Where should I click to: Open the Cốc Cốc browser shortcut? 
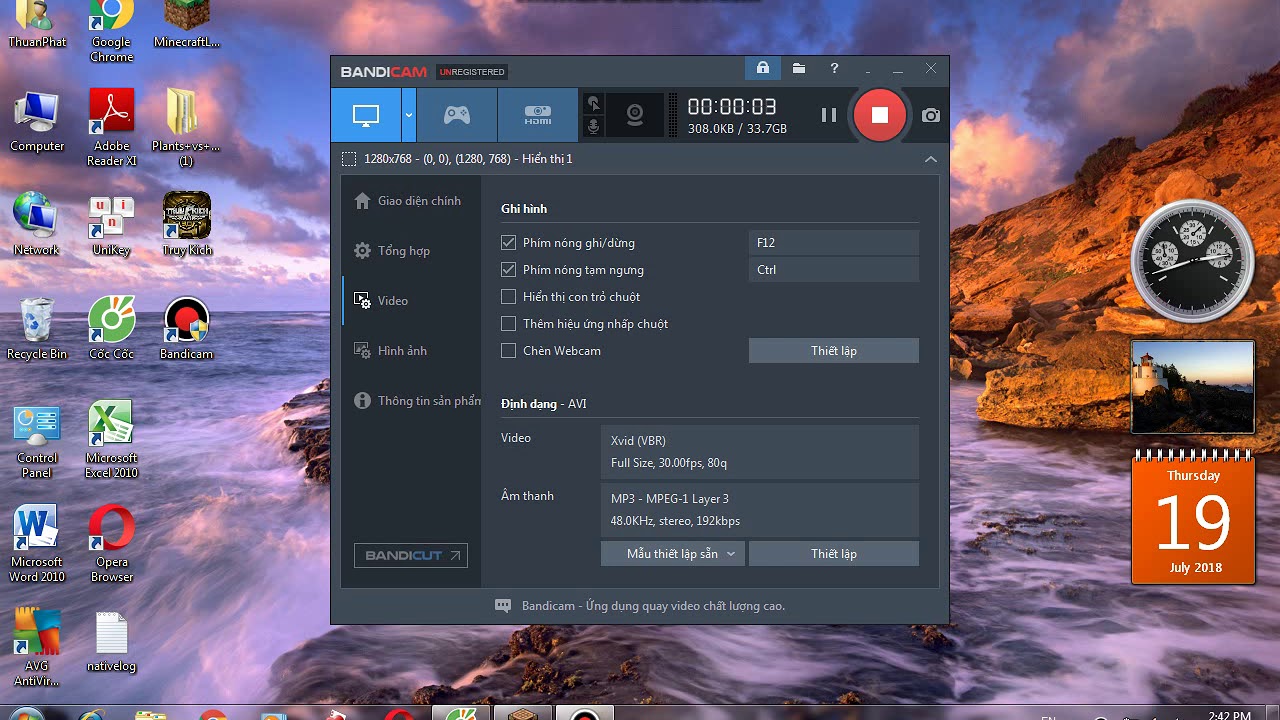click(112, 328)
